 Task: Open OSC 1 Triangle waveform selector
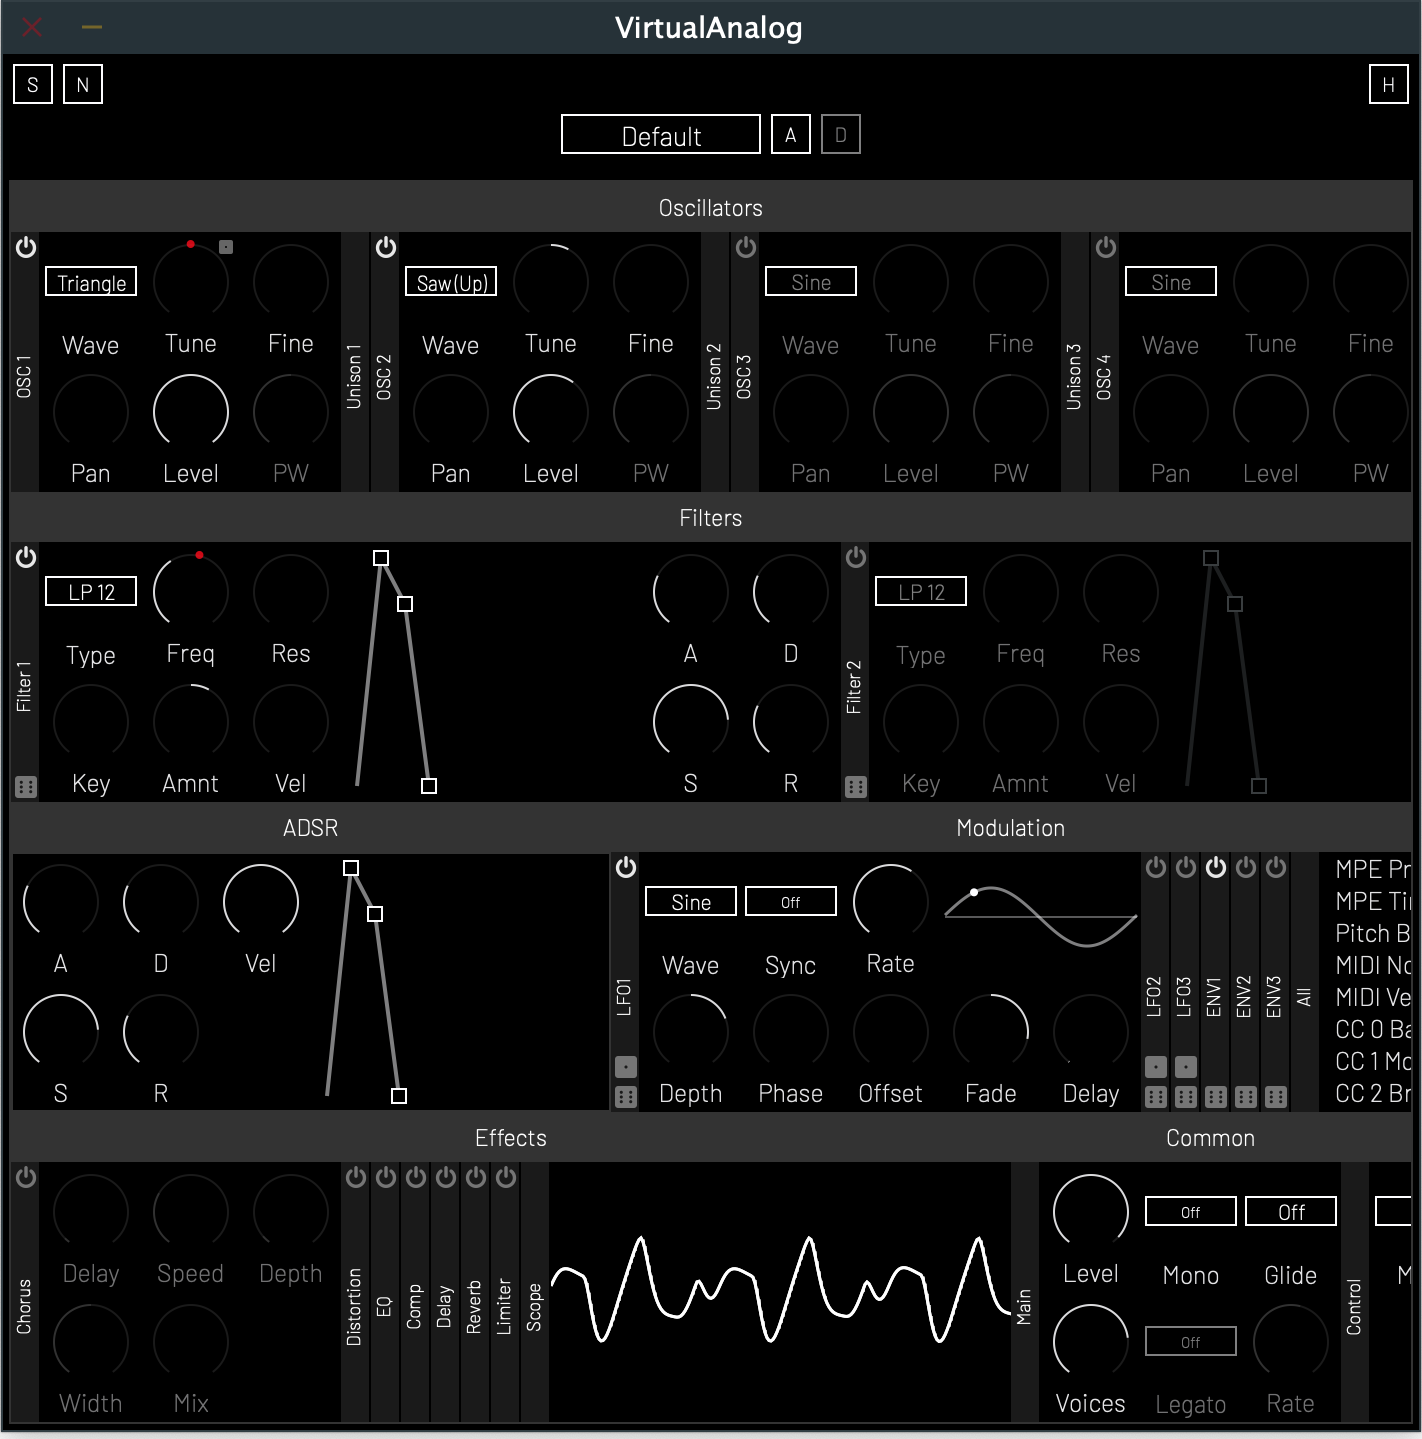click(91, 282)
